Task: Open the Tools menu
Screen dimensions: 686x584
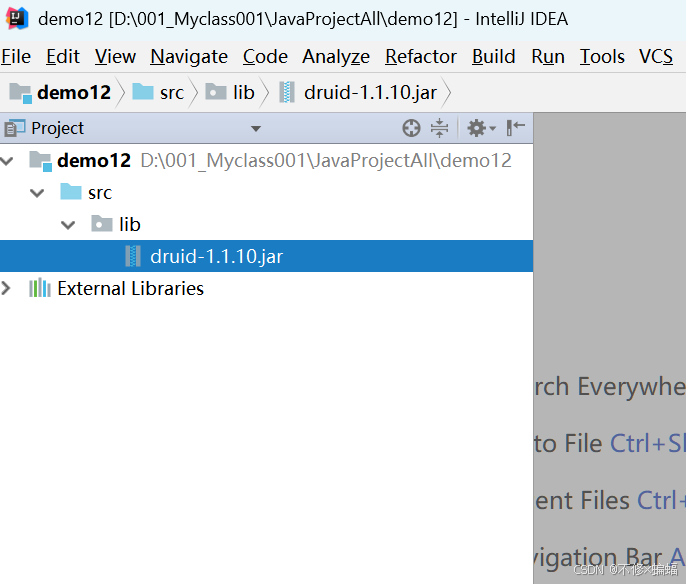Action: point(602,56)
